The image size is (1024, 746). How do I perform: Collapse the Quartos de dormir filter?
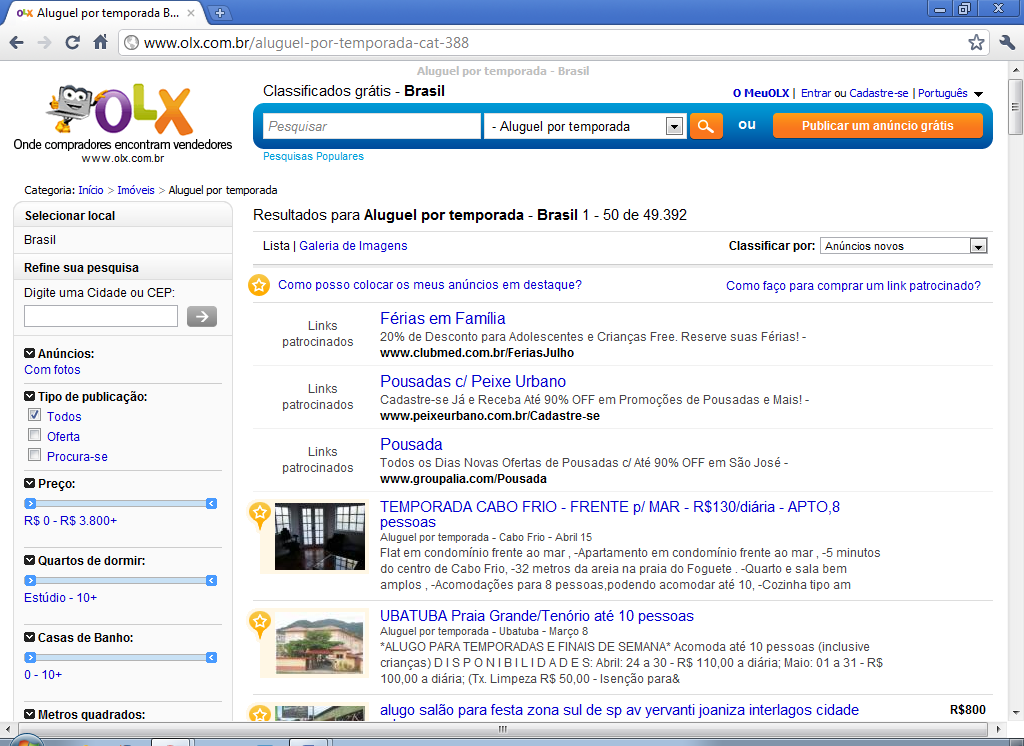coord(29,560)
